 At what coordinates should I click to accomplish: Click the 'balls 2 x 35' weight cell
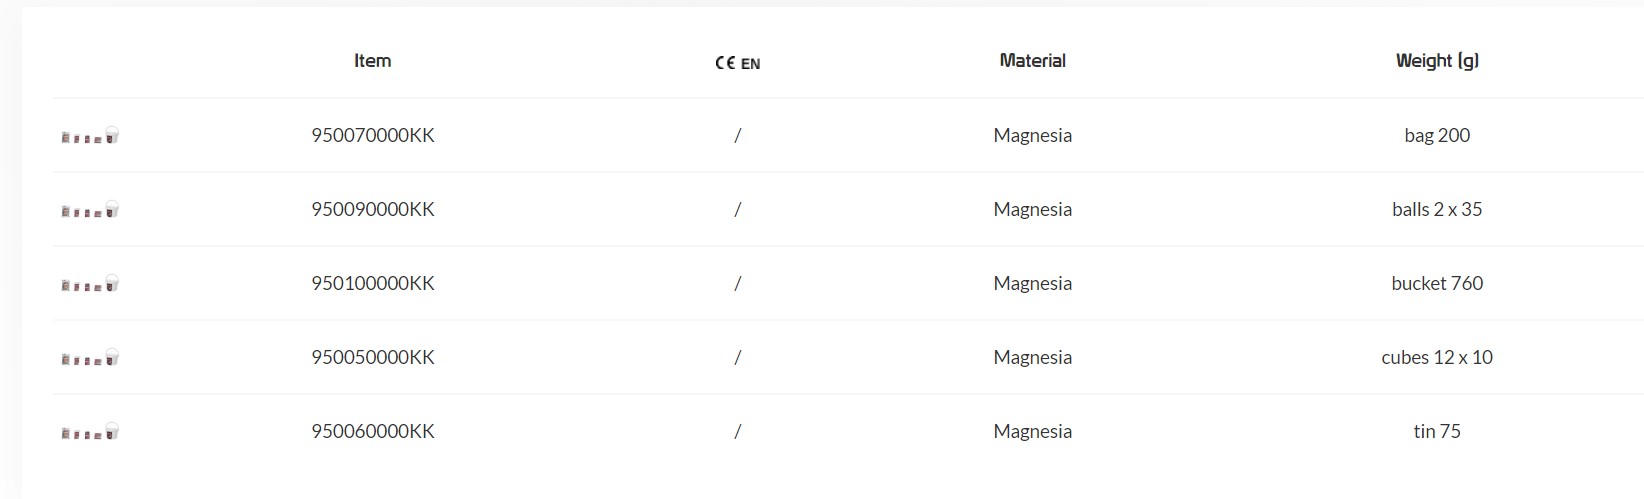click(1436, 209)
